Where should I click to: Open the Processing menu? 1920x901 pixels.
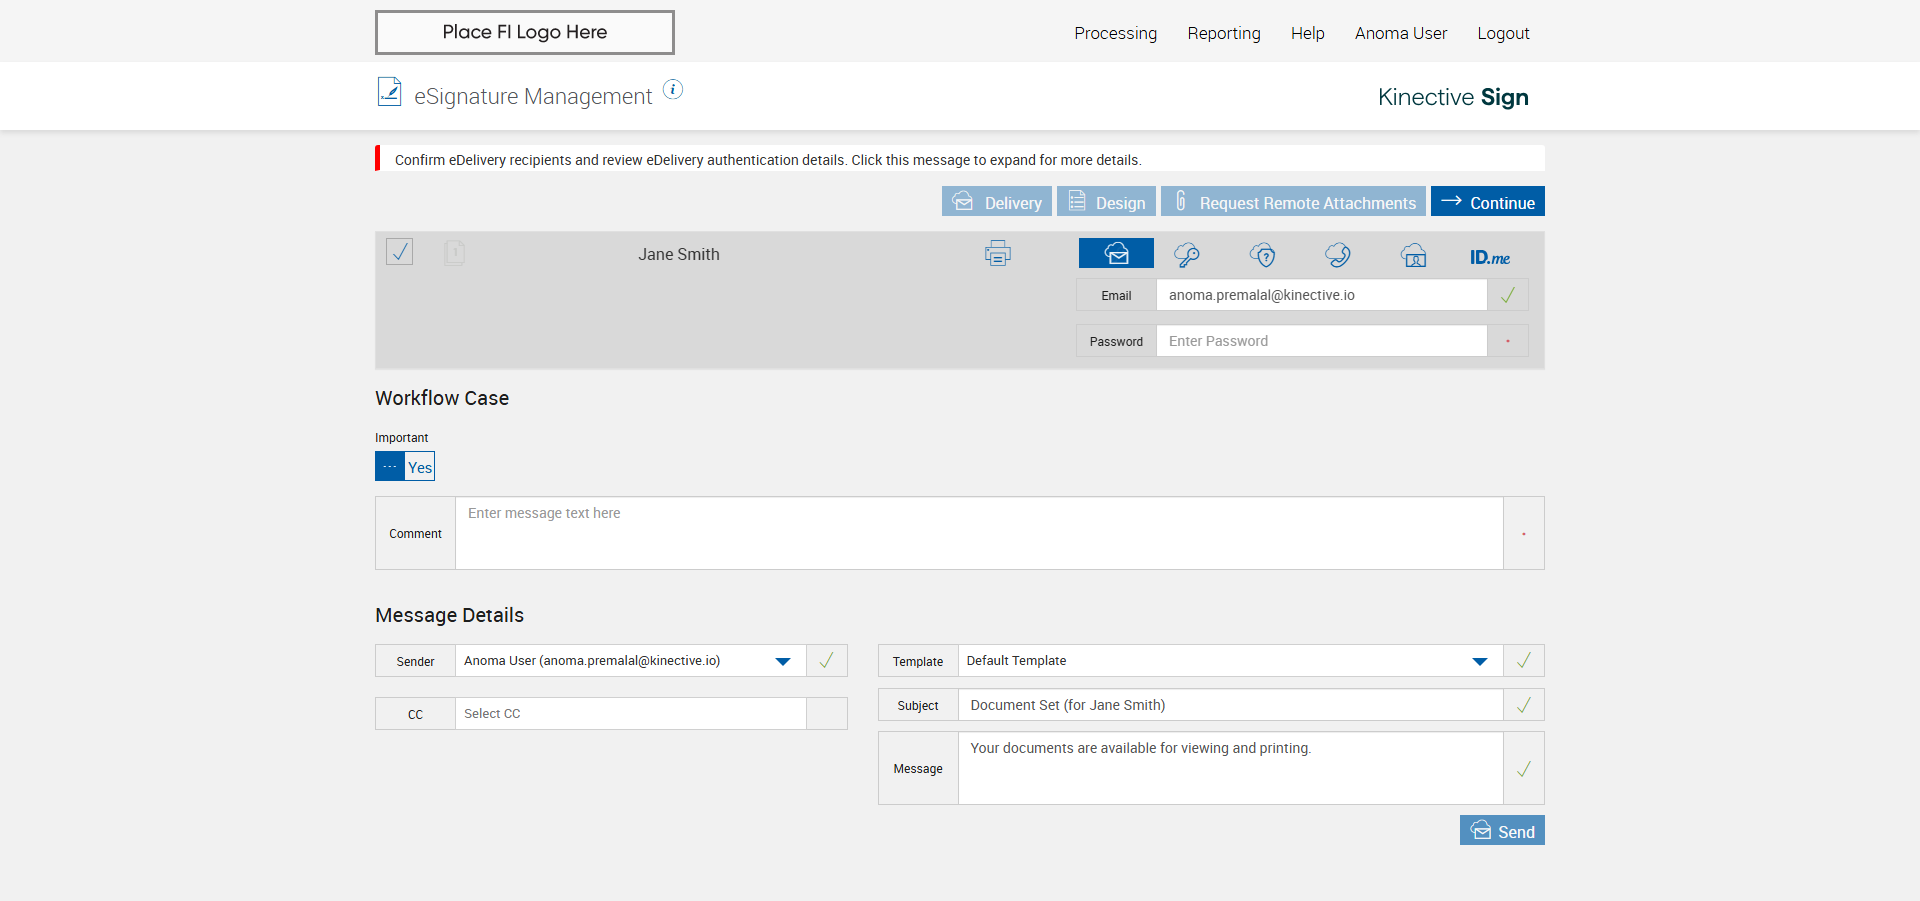(1115, 33)
